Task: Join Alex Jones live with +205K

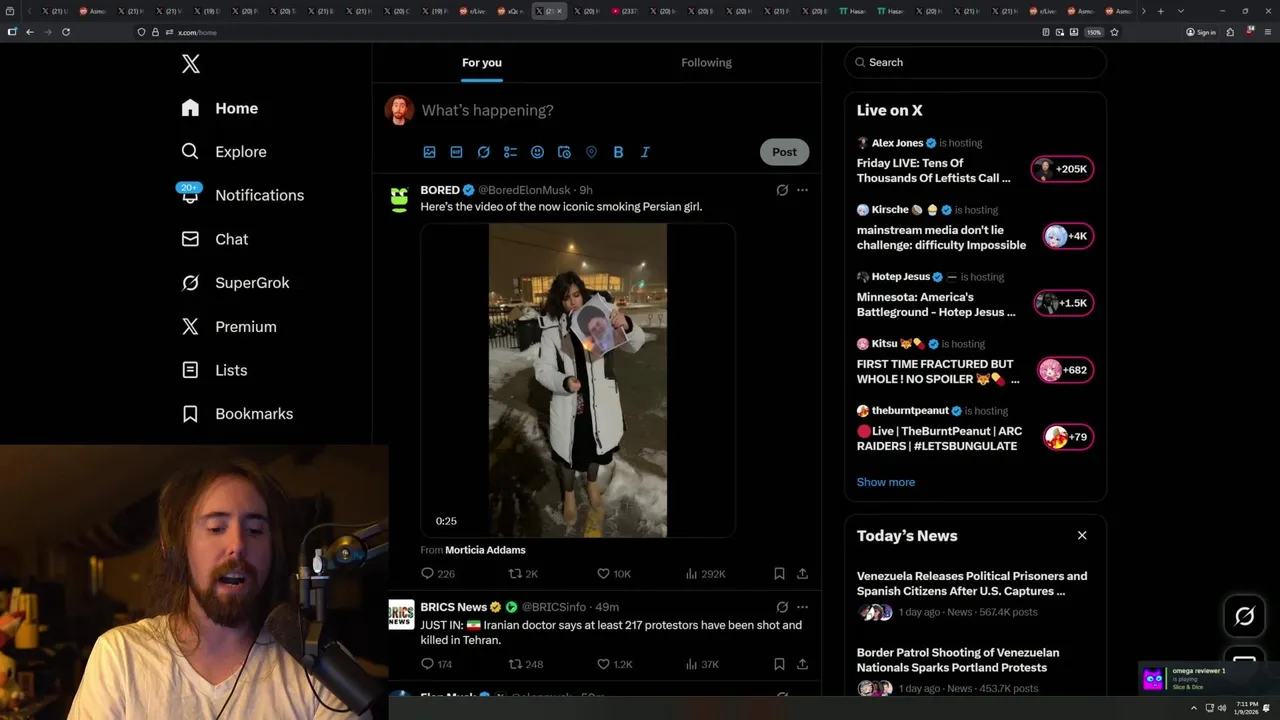Action: (x=1063, y=169)
